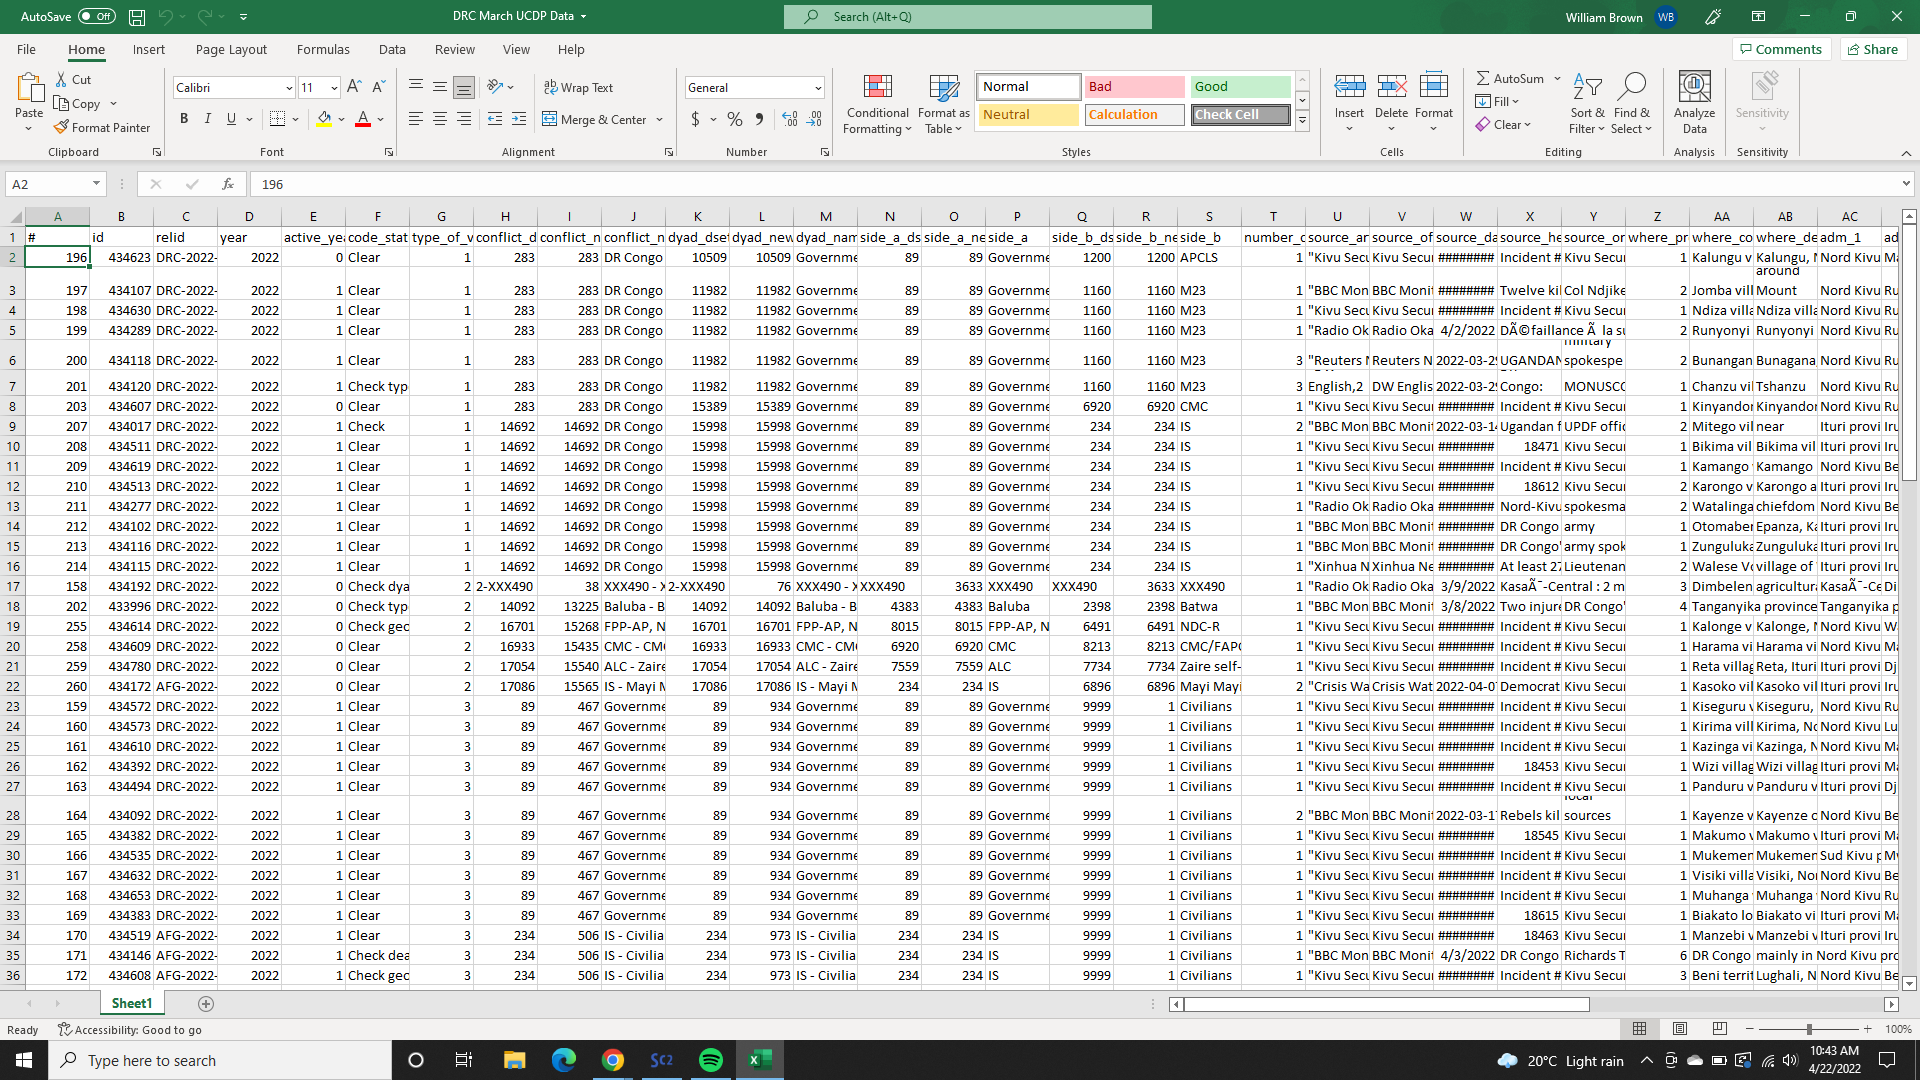Viewport: 1920px width, 1080px height.
Task: Click the Sort & Filter icon
Action: pyautogui.click(x=1587, y=103)
